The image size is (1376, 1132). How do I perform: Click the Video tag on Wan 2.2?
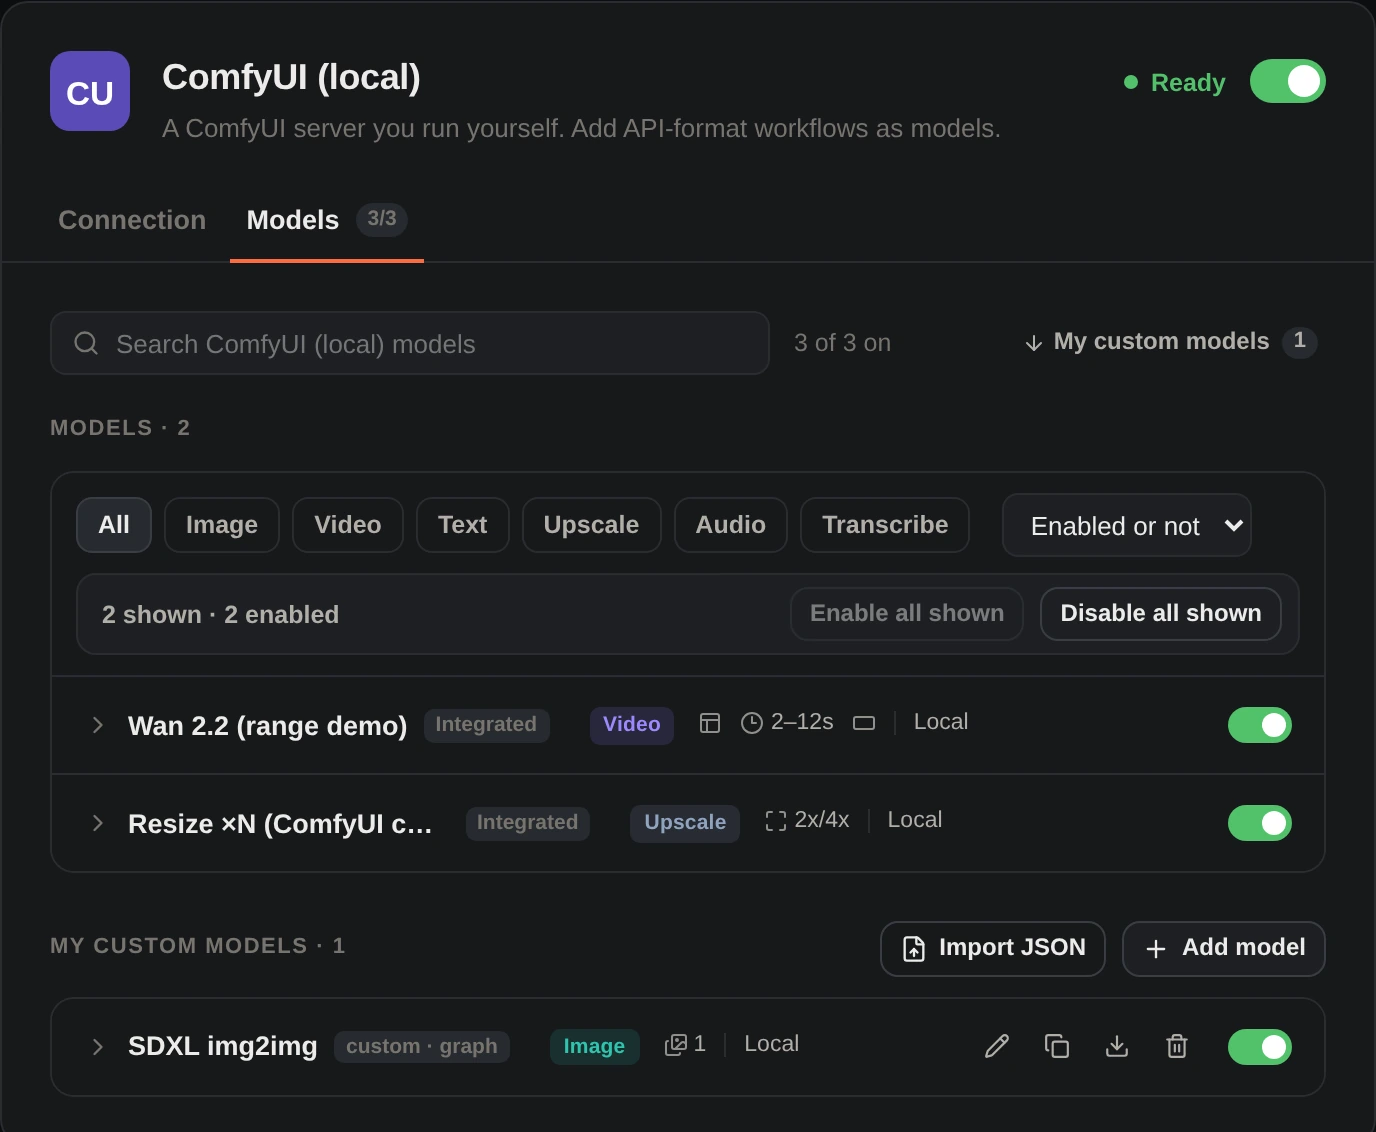click(x=632, y=725)
